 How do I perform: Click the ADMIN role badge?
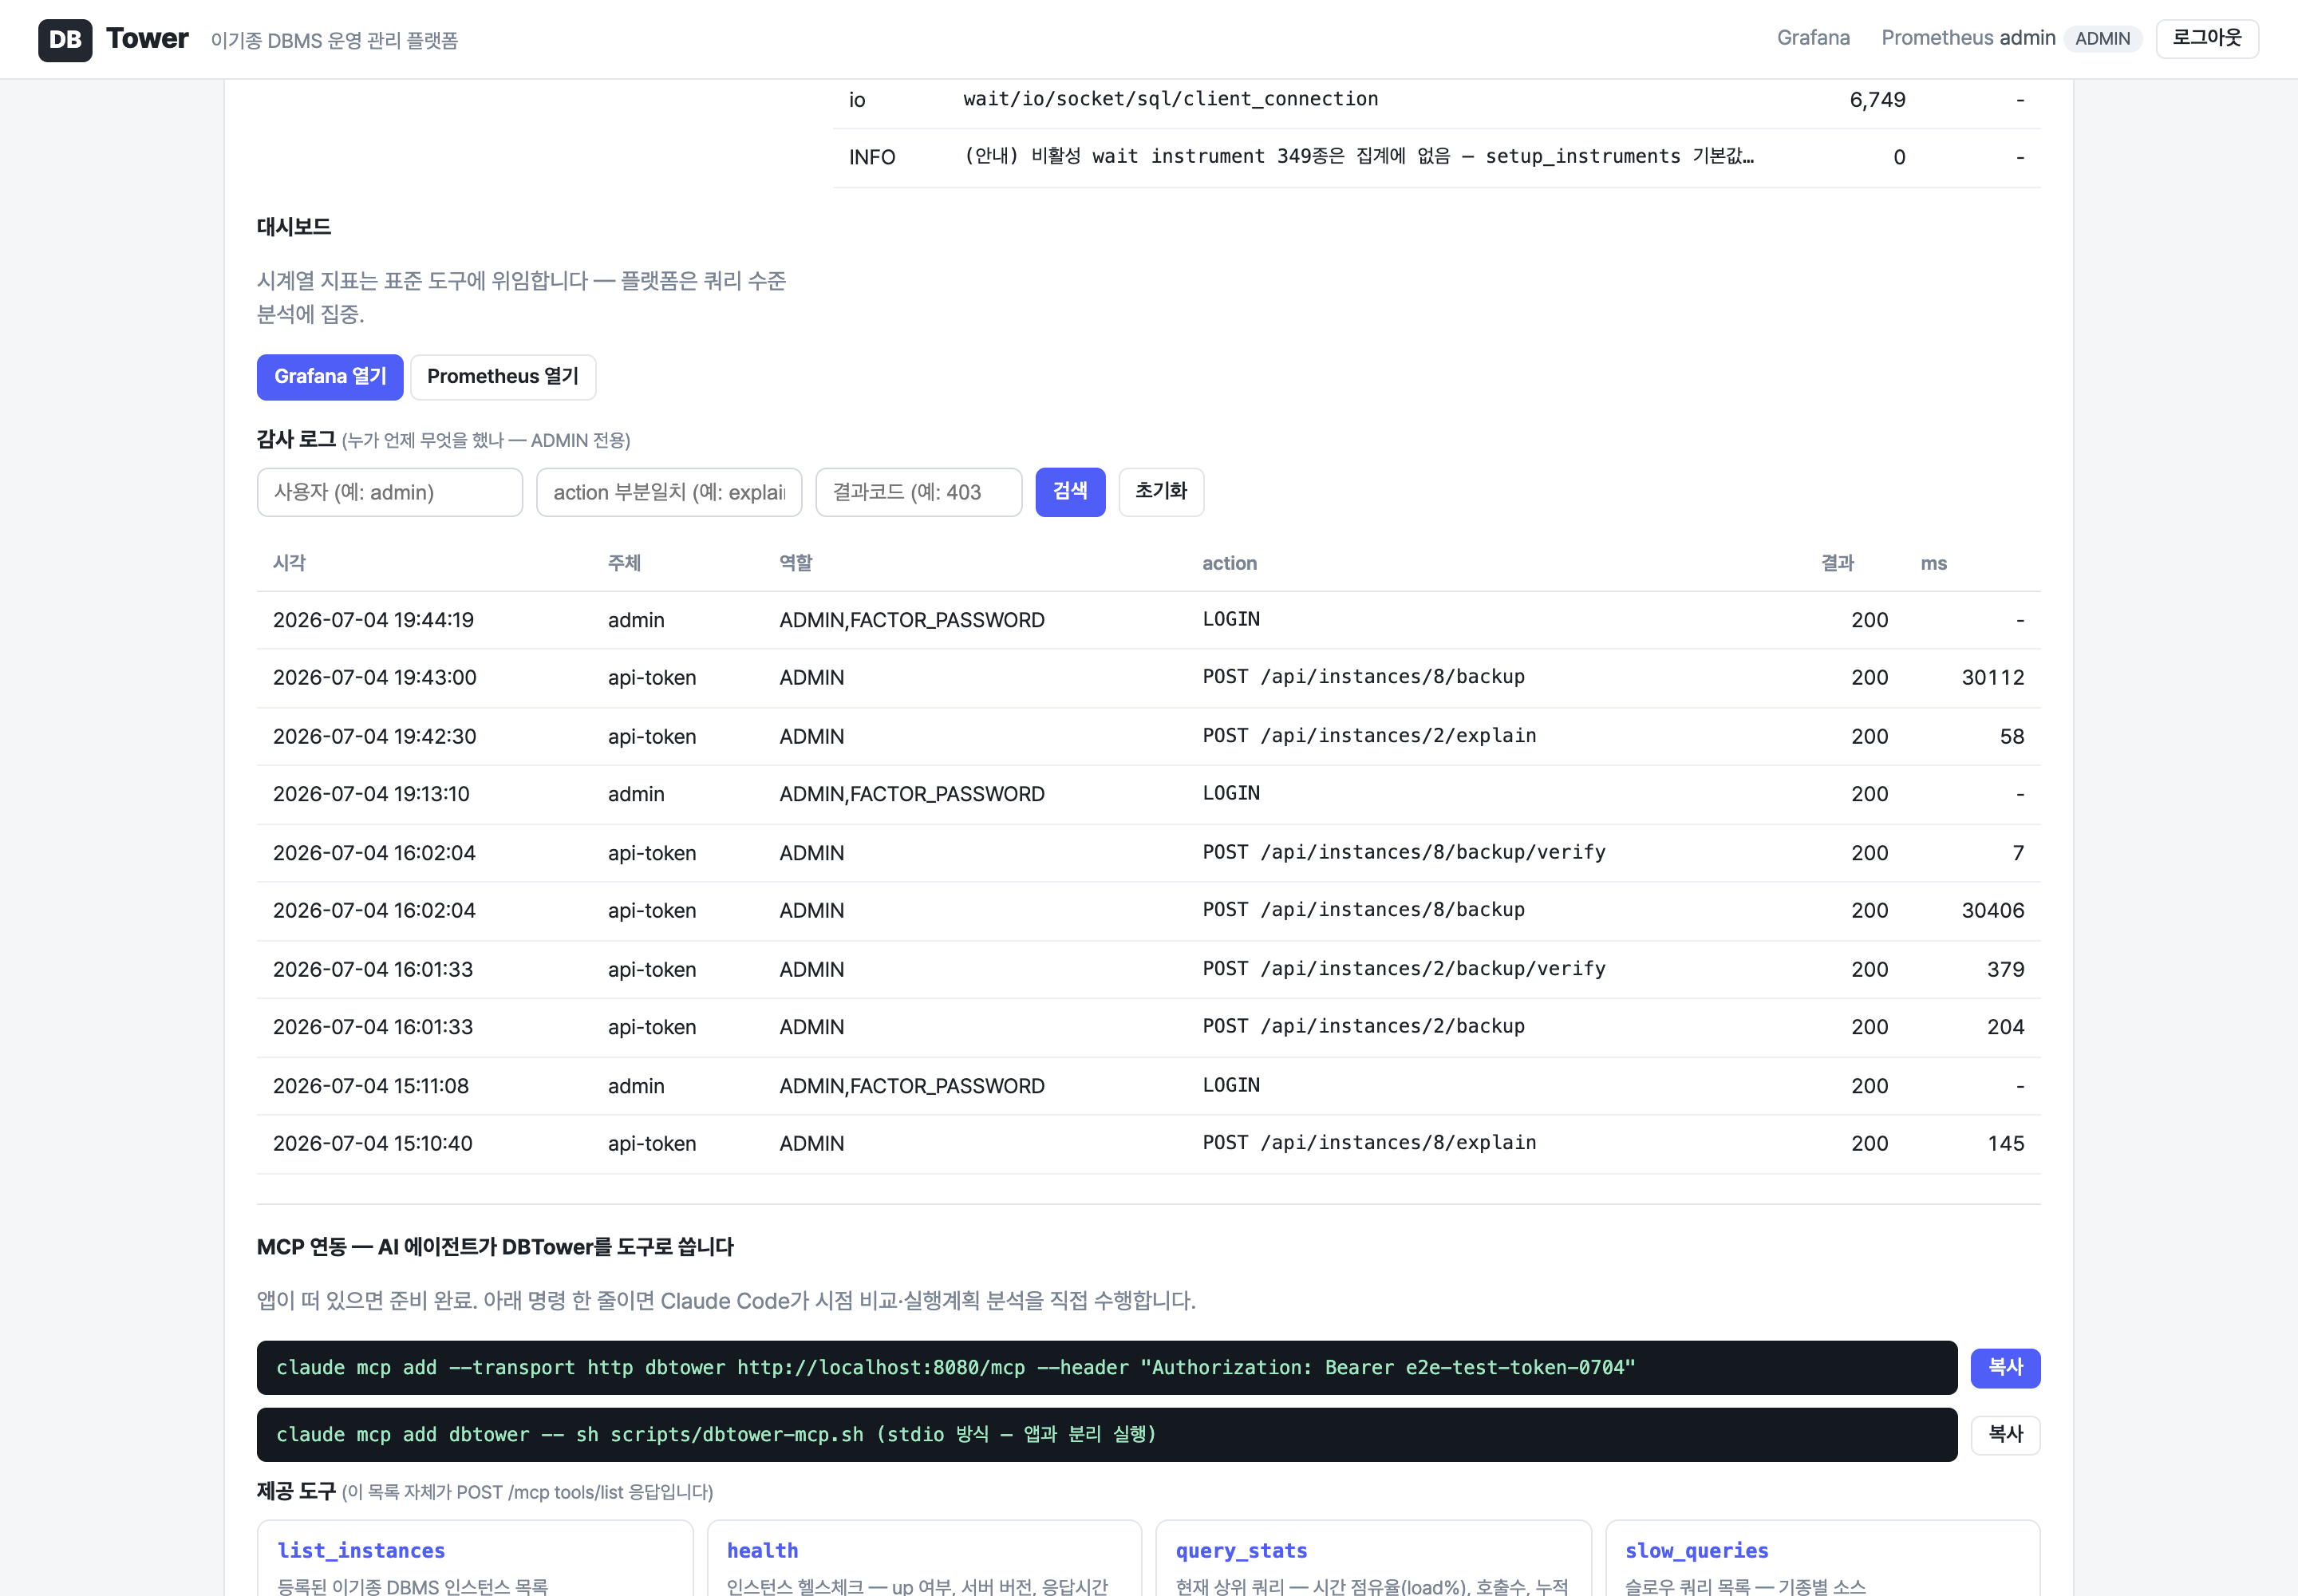(x=2102, y=39)
